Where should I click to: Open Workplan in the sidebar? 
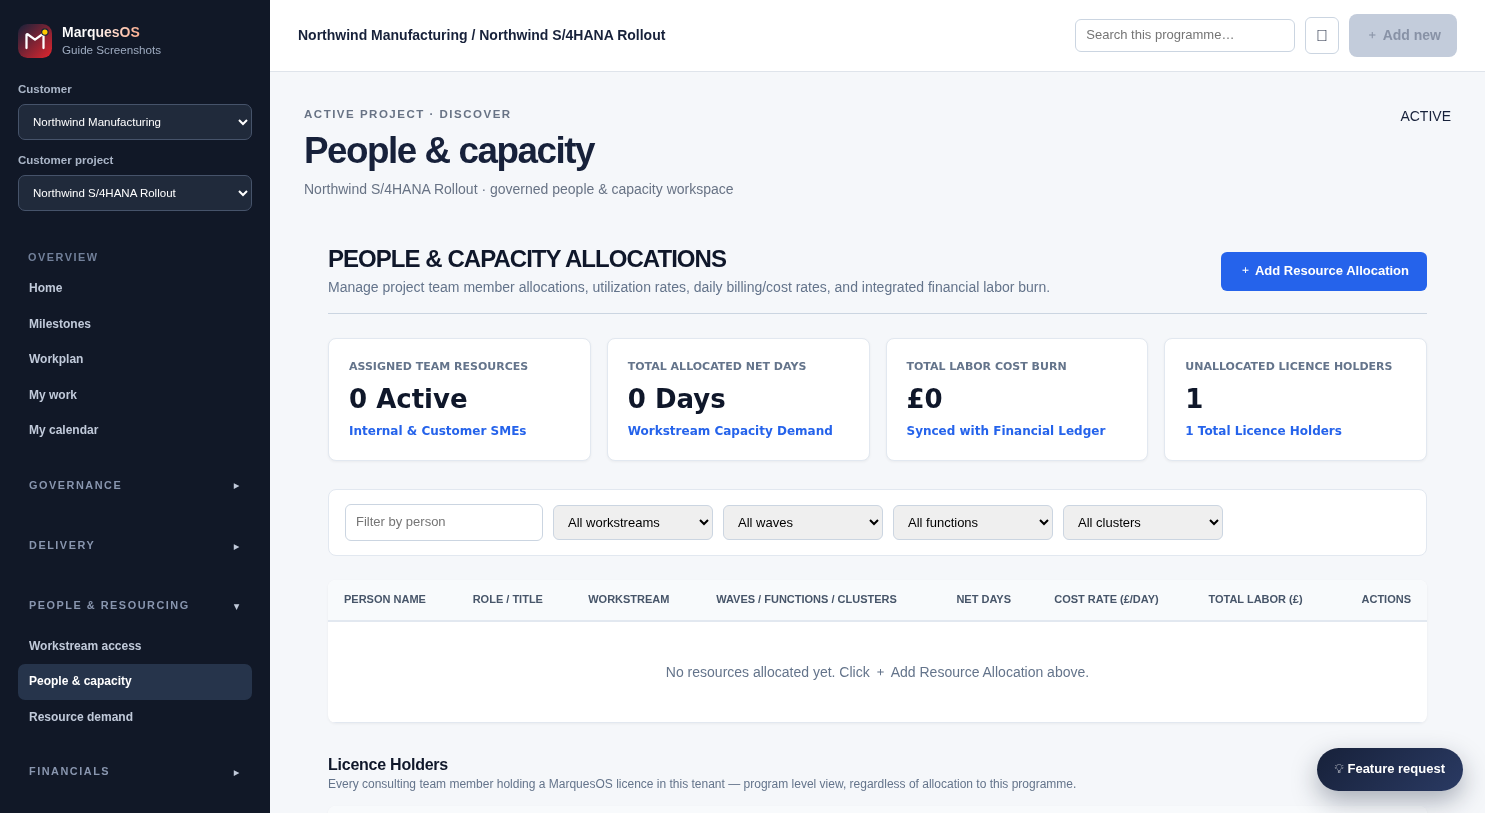tap(135, 359)
